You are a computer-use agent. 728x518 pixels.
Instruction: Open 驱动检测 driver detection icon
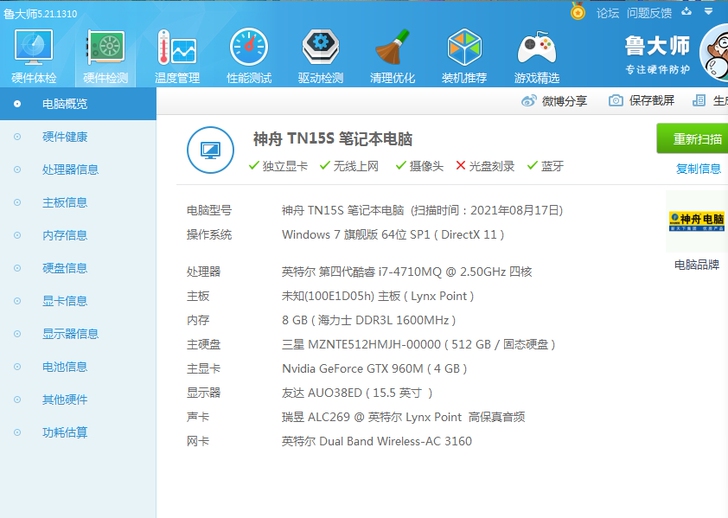320,48
